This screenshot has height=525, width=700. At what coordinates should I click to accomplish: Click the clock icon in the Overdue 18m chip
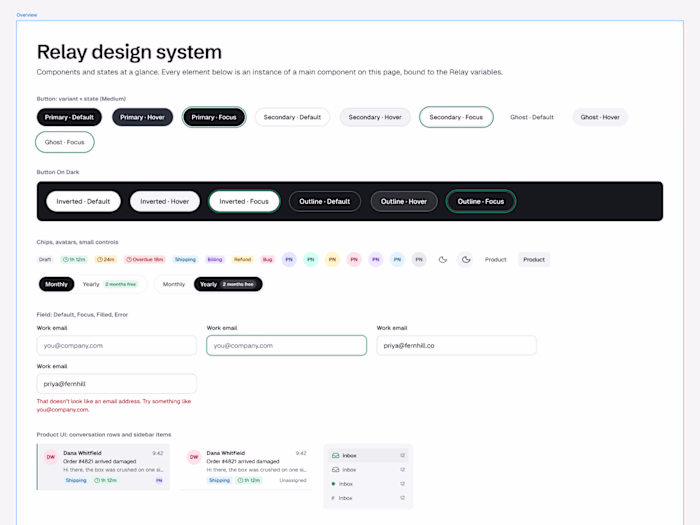(x=129, y=259)
